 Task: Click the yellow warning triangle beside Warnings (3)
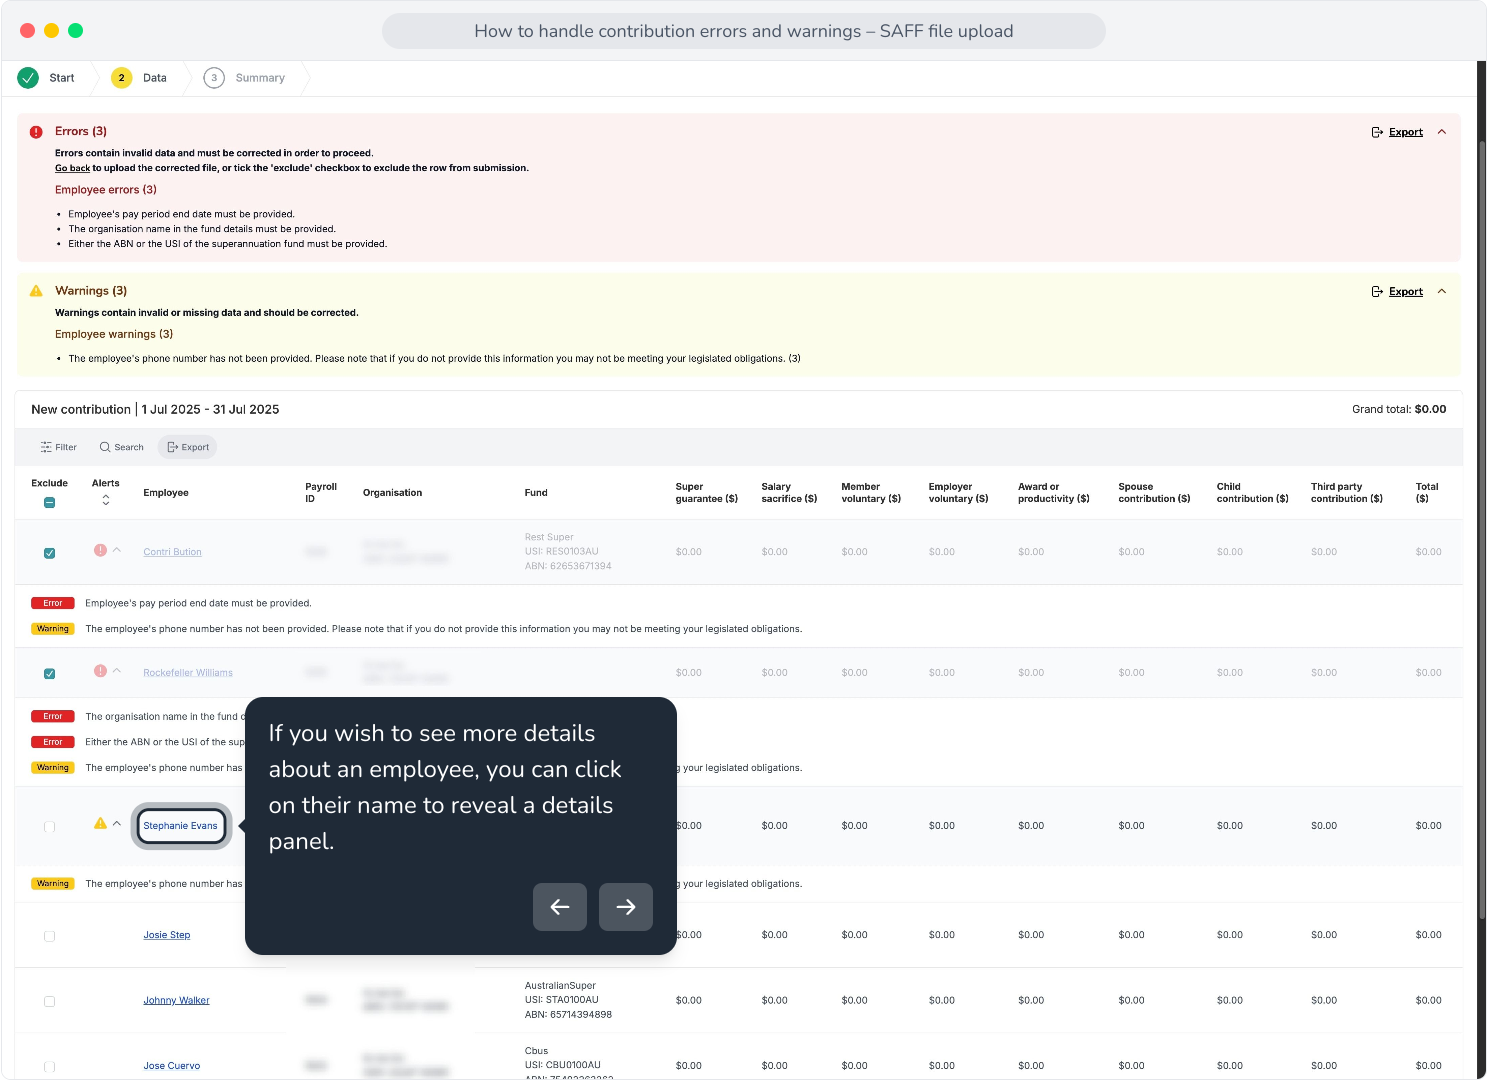[36, 291]
